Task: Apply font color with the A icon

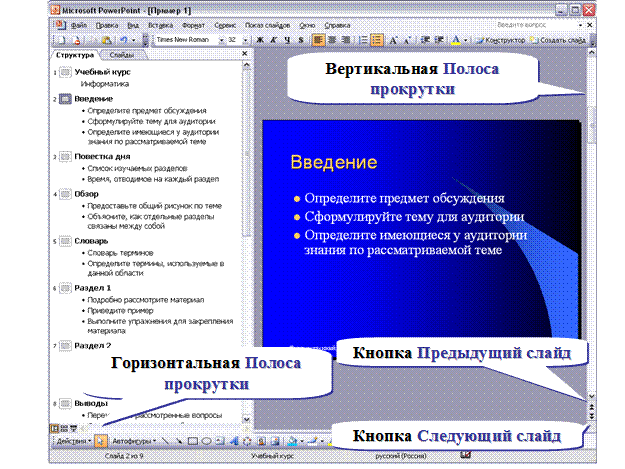Action: [x=456, y=40]
